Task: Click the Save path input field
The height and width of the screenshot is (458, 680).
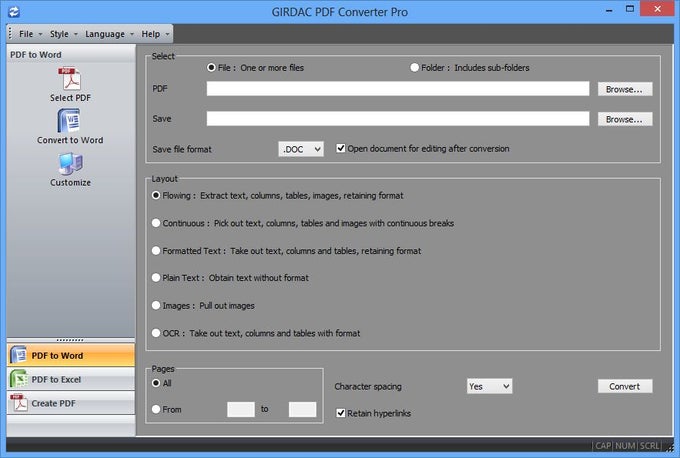Action: [x=398, y=119]
